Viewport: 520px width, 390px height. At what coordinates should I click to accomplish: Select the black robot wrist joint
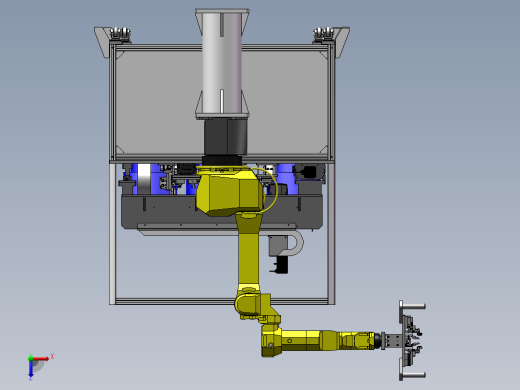tap(378, 341)
